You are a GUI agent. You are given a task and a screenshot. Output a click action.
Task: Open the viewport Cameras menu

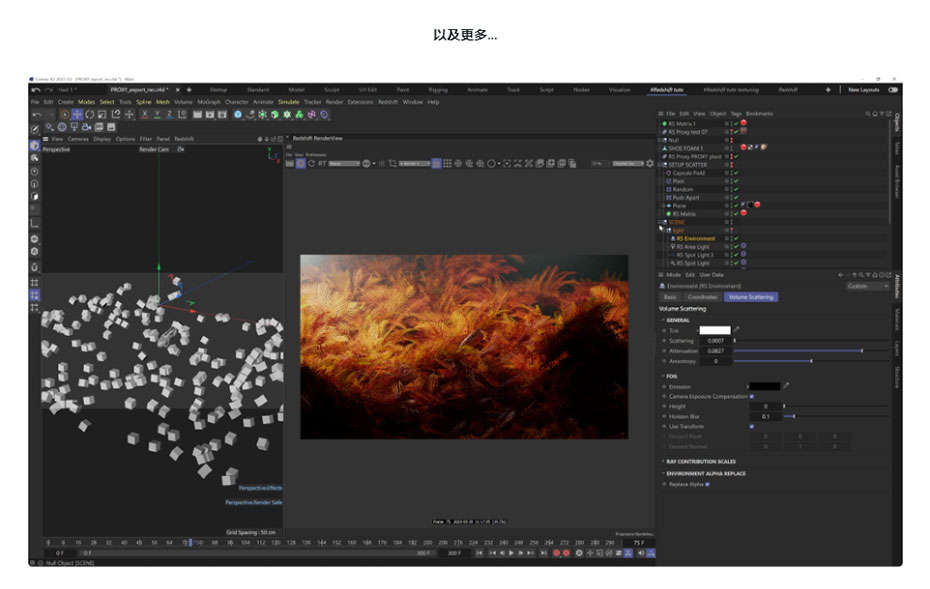(x=78, y=139)
